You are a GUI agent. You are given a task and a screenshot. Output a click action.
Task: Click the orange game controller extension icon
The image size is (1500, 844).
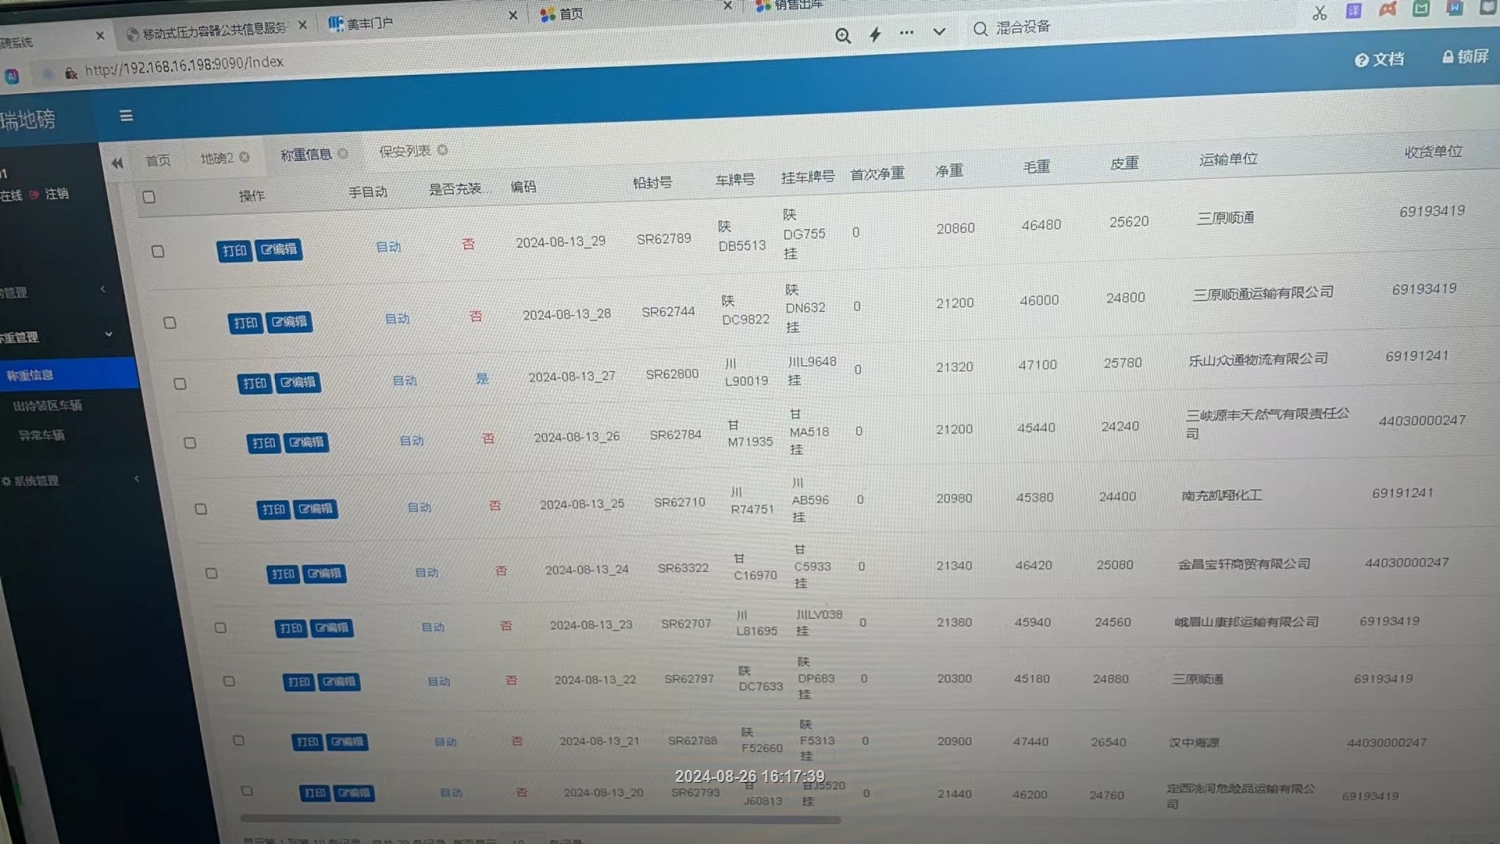click(x=1387, y=9)
